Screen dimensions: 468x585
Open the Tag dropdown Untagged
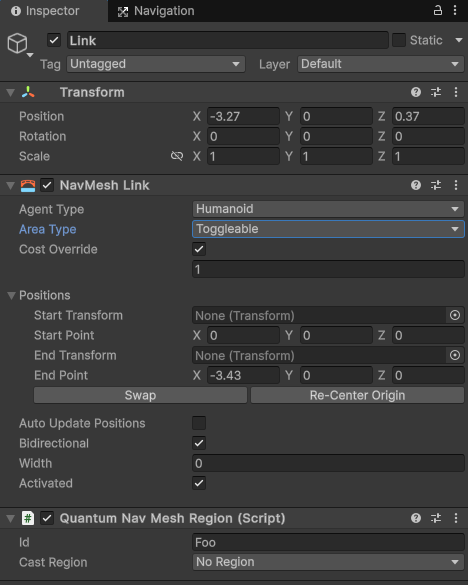156,64
